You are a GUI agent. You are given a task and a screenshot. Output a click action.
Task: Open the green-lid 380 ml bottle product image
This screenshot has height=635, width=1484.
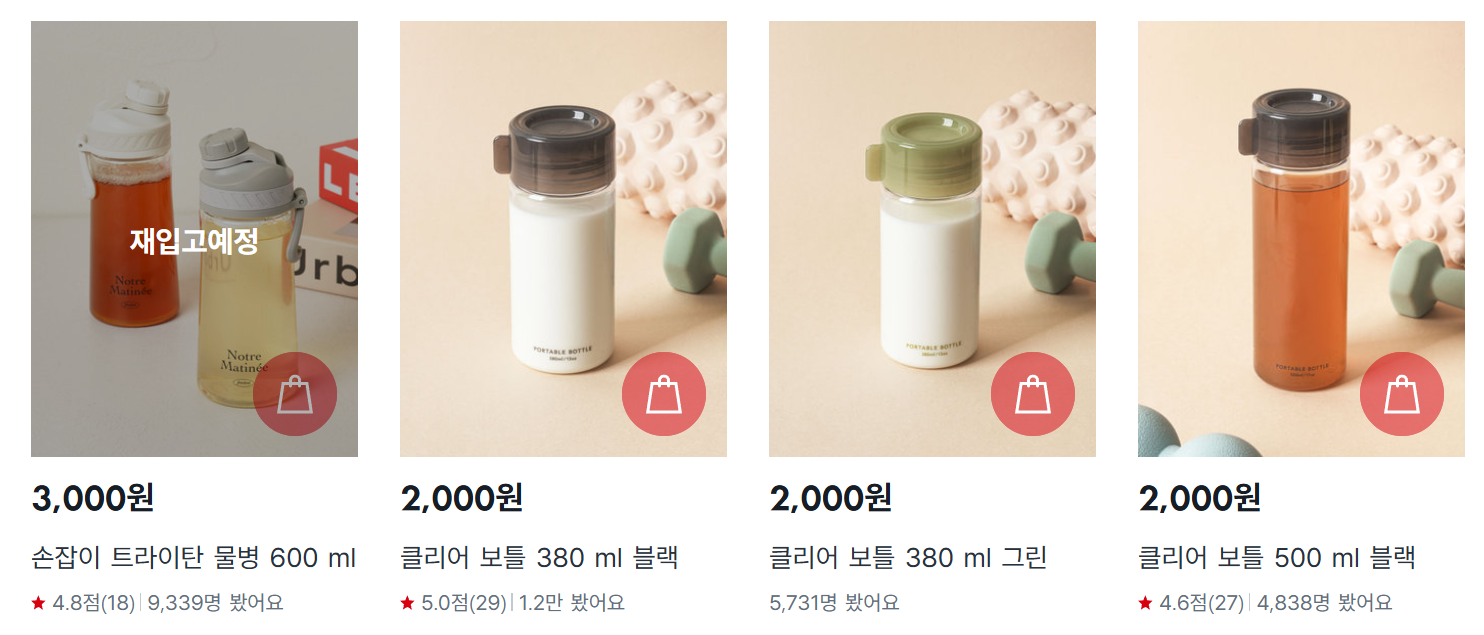(932, 239)
